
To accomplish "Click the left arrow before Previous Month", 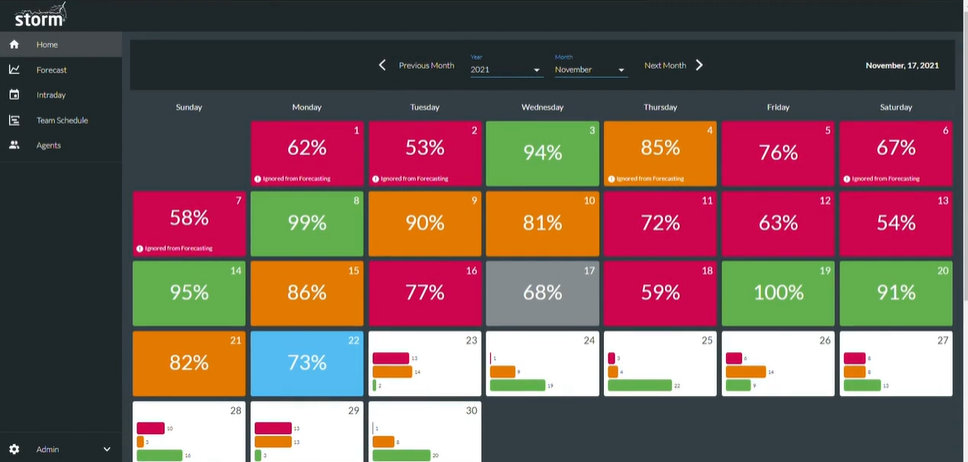I will coord(382,65).
